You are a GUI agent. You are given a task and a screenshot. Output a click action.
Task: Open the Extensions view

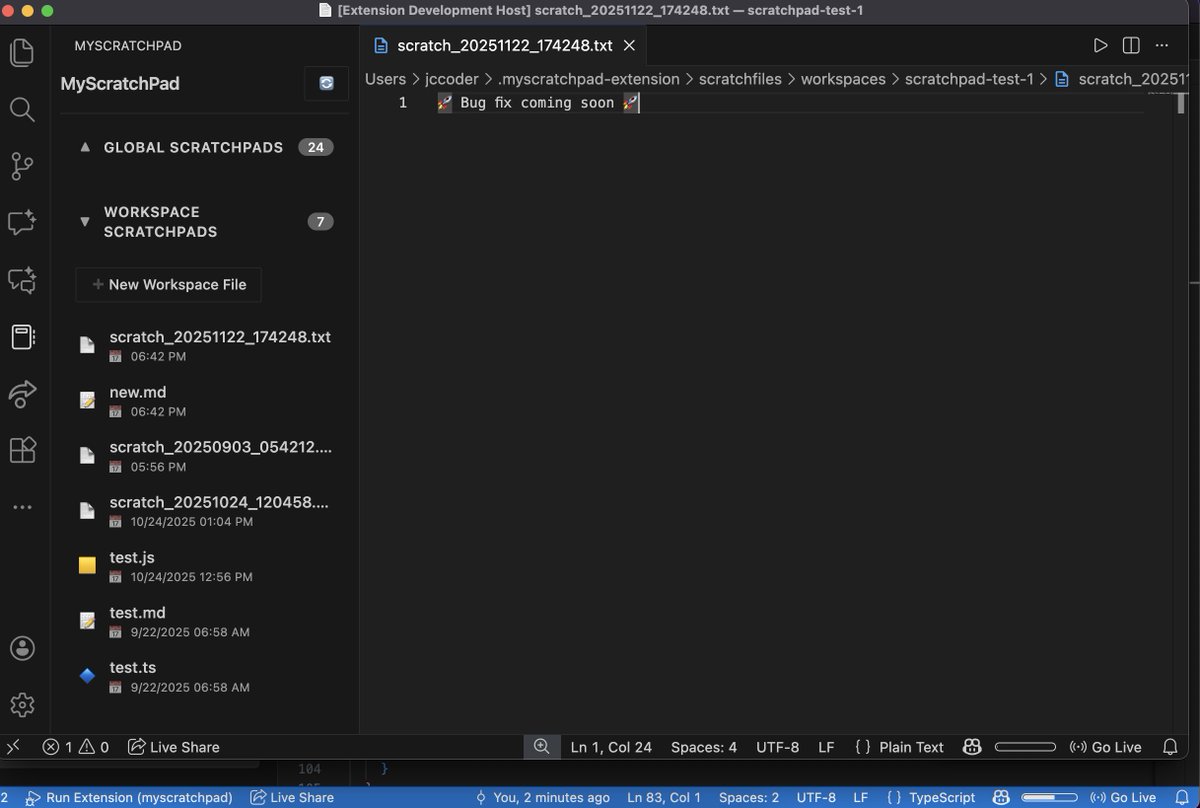[x=22, y=450]
